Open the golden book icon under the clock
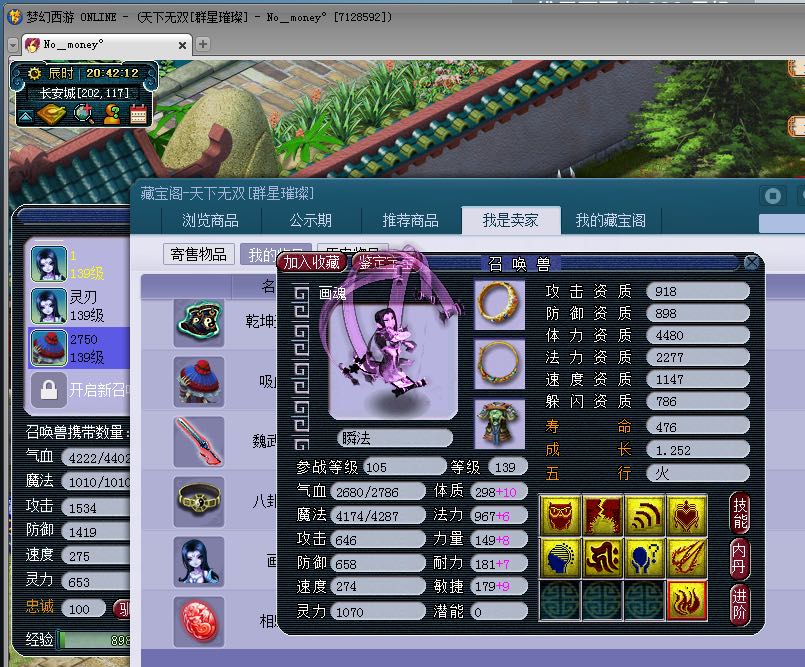 [x=53, y=113]
